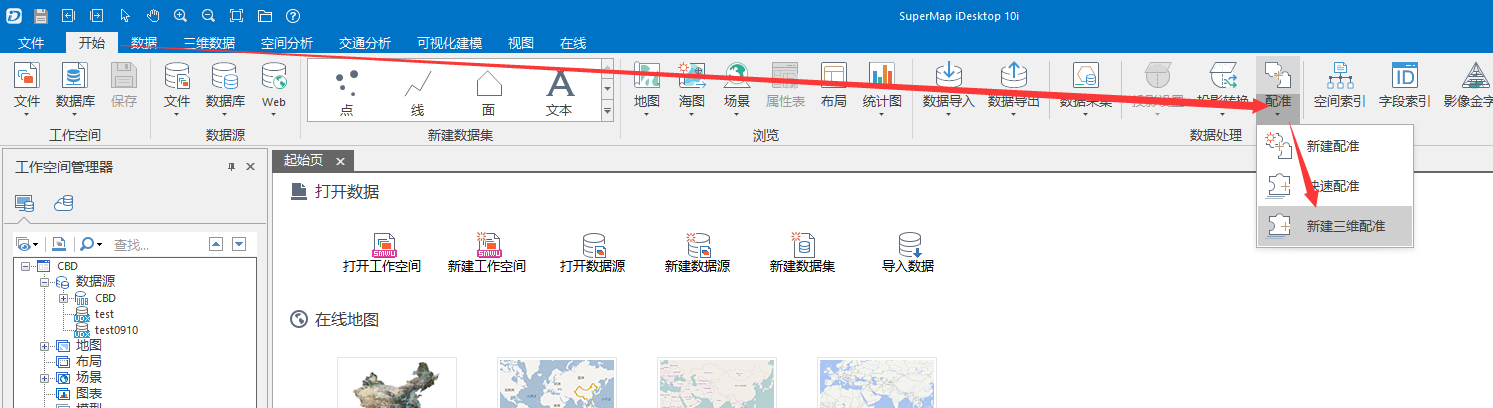Select test0910 datasource in tree

pyautogui.click(x=106, y=330)
